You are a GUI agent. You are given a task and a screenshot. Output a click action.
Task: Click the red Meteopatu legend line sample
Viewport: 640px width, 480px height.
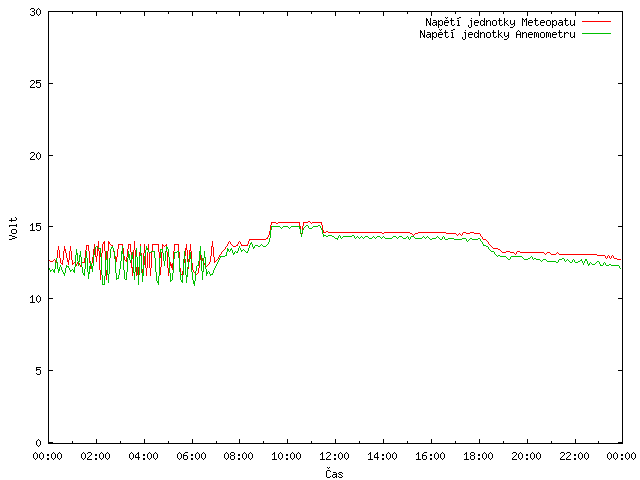[x=596, y=21]
